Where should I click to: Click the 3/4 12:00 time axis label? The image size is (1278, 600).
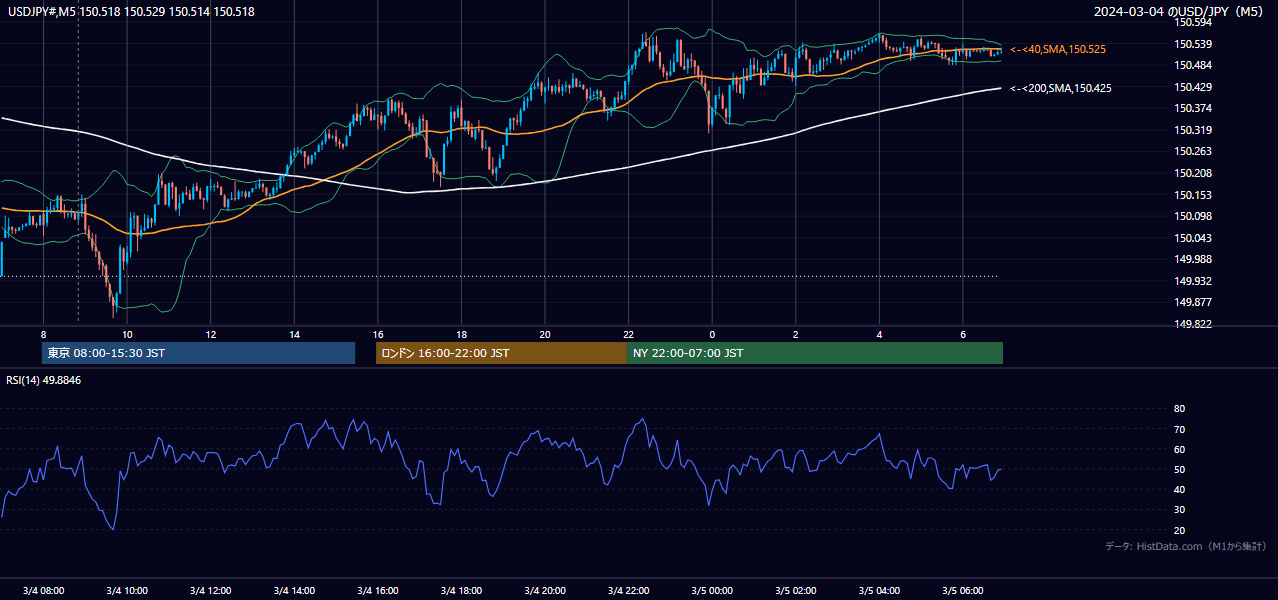pos(210,590)
